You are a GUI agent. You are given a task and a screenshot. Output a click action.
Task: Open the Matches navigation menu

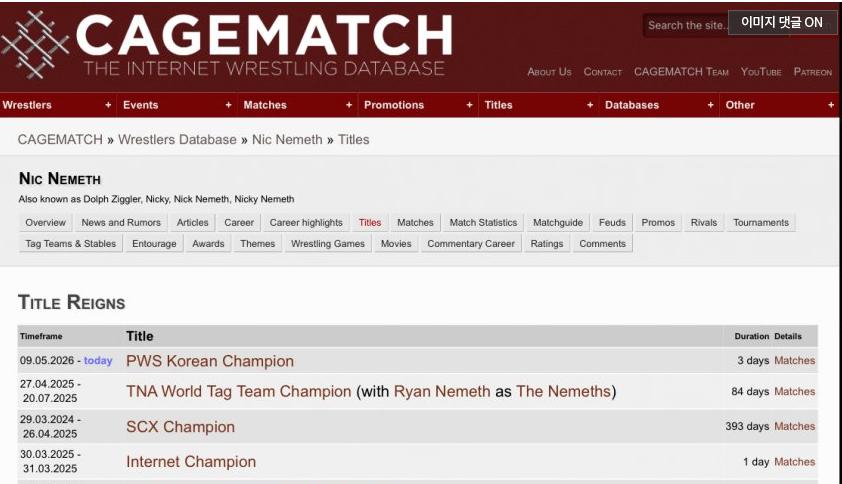coord(265,105)
